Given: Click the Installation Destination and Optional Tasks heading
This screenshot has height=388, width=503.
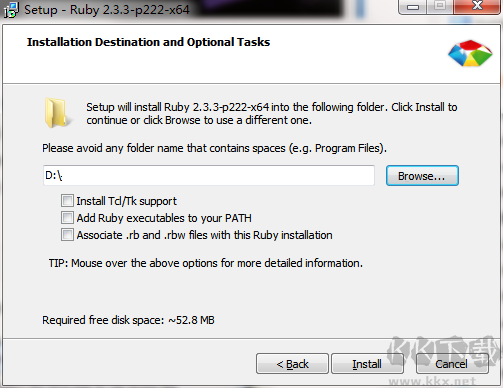Looking at the screenshot, I should [148, 42].
